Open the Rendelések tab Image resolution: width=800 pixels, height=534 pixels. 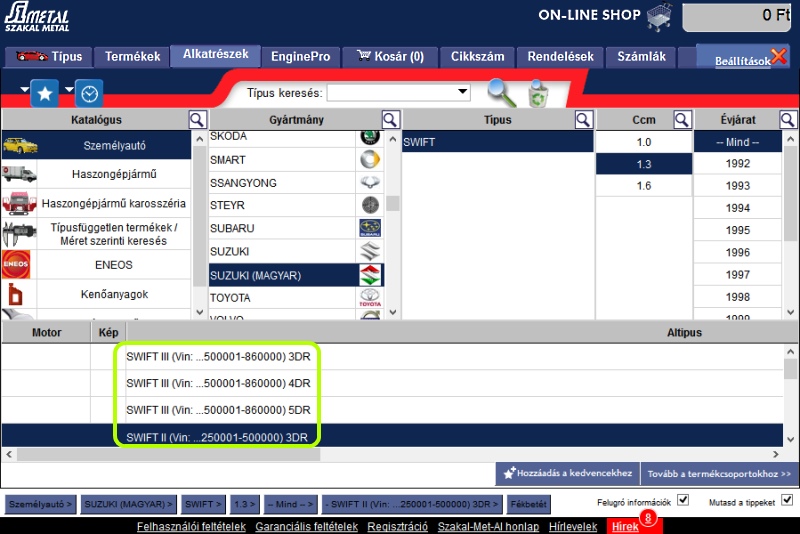click(560, 57)
